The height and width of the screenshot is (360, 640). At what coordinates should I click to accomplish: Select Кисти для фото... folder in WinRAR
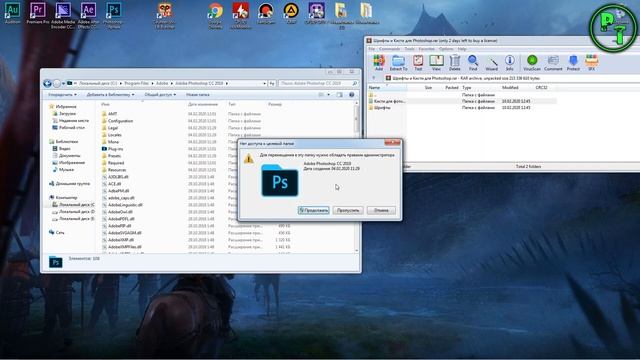coord(387,101)
